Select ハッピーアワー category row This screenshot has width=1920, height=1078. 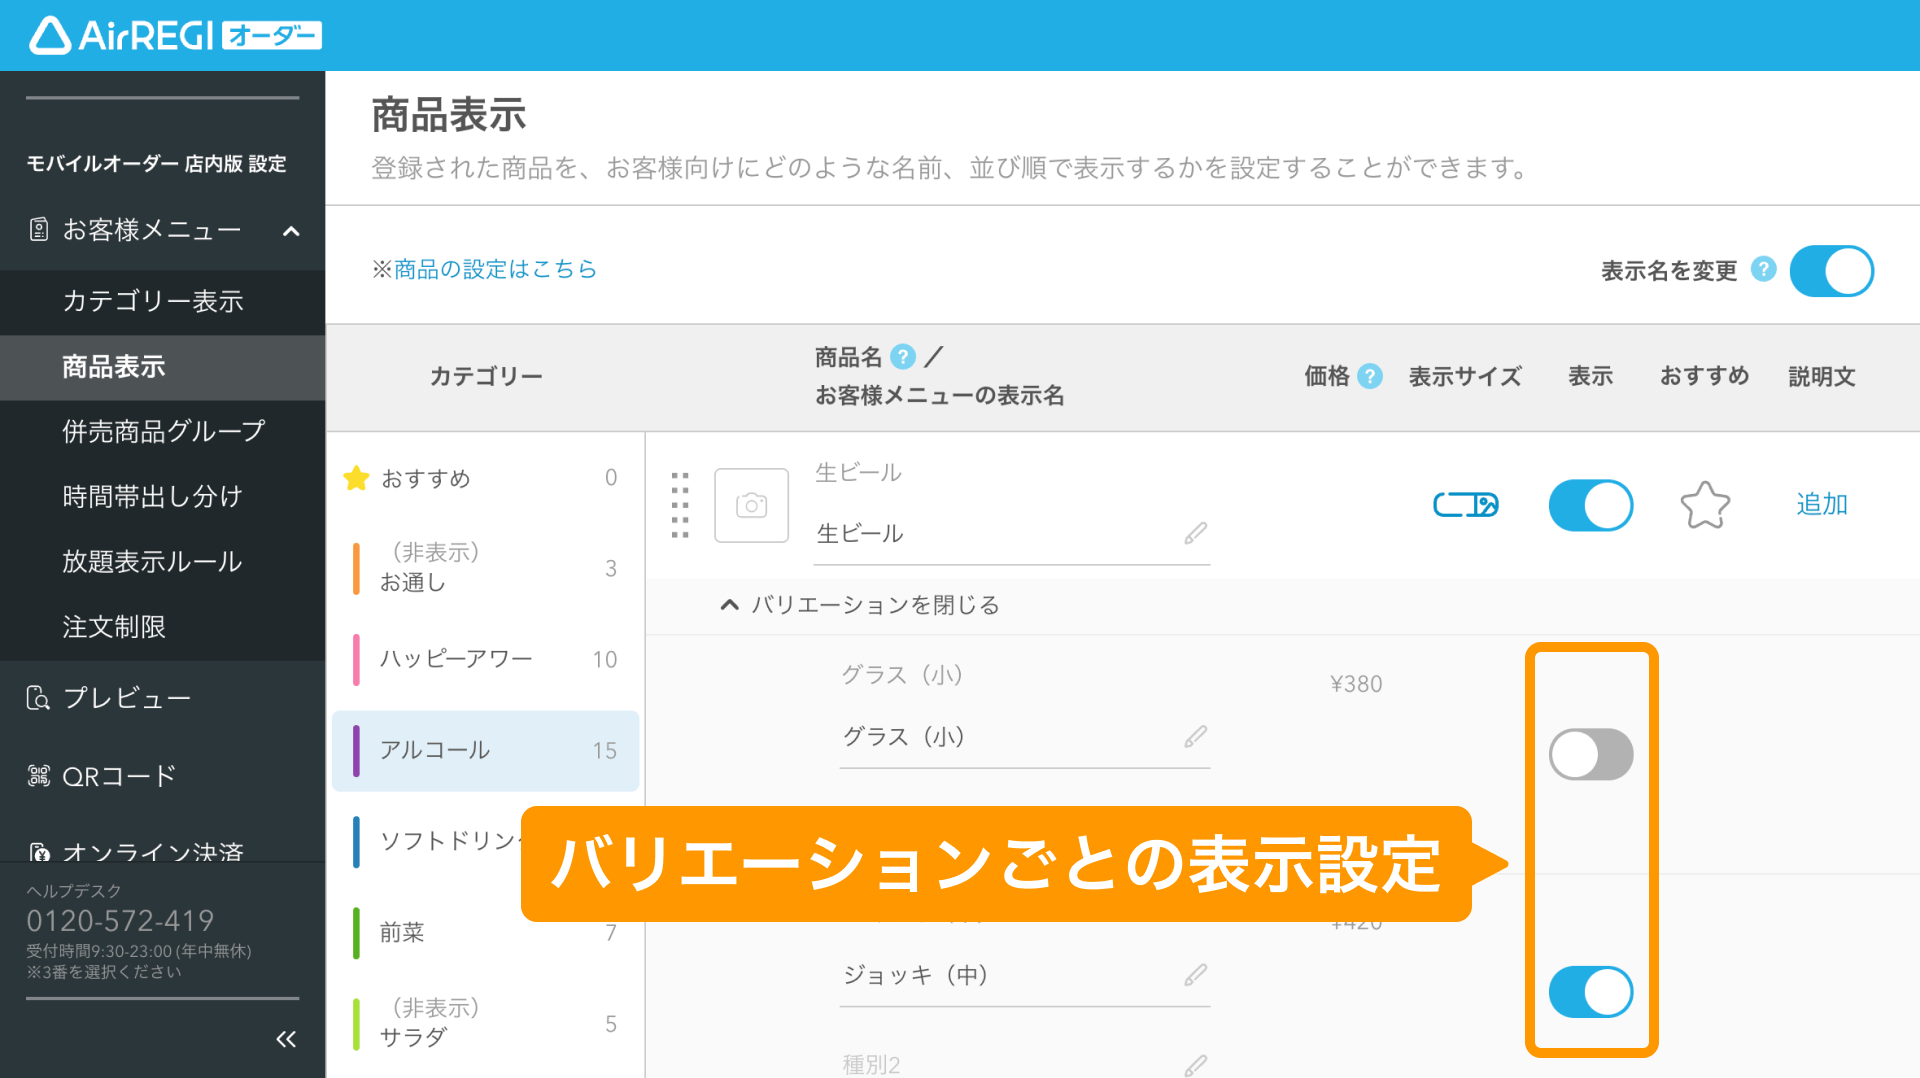(x=486, y=659)
